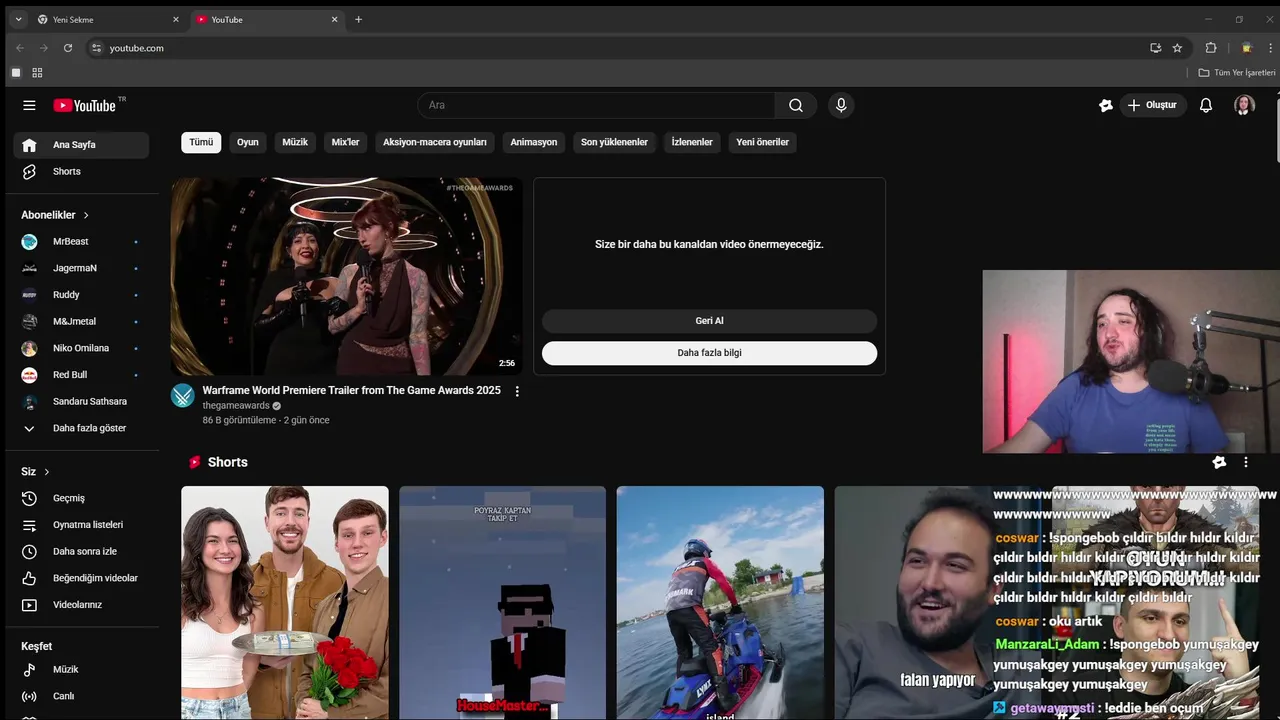Select Aksiyon-macera oyunları chip
This screenshot has width=1280, height=720.
(x=435, y=142)
